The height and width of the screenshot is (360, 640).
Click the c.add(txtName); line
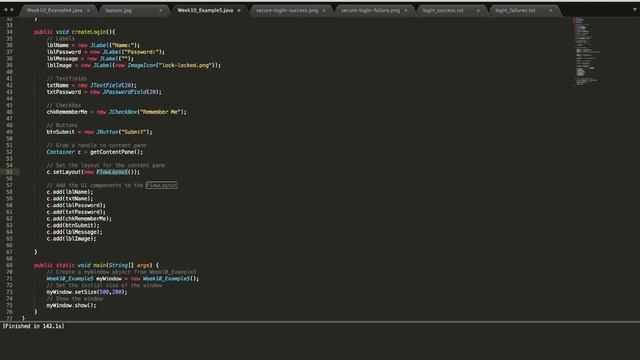pos(70,199)
